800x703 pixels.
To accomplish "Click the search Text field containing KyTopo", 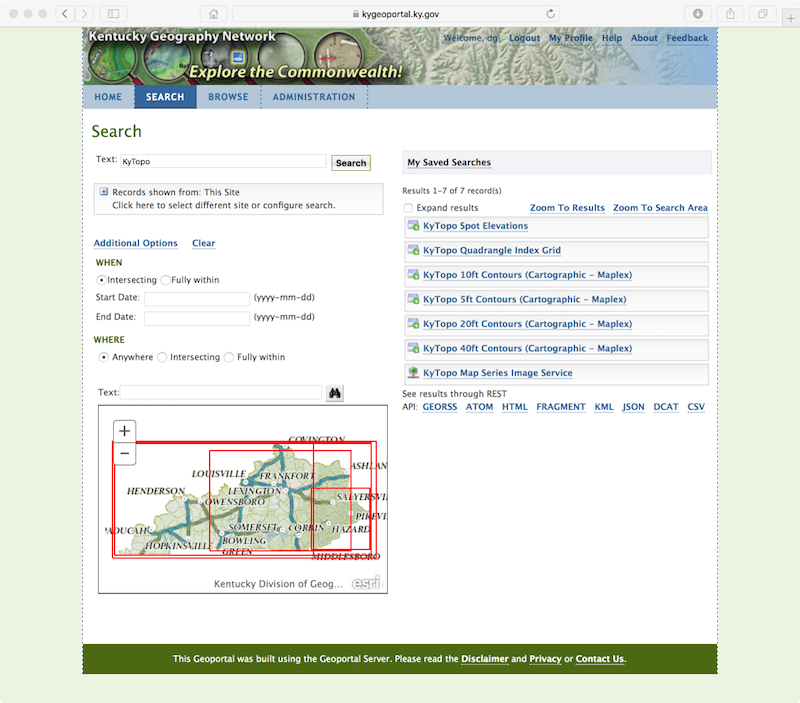I will 223,161.
